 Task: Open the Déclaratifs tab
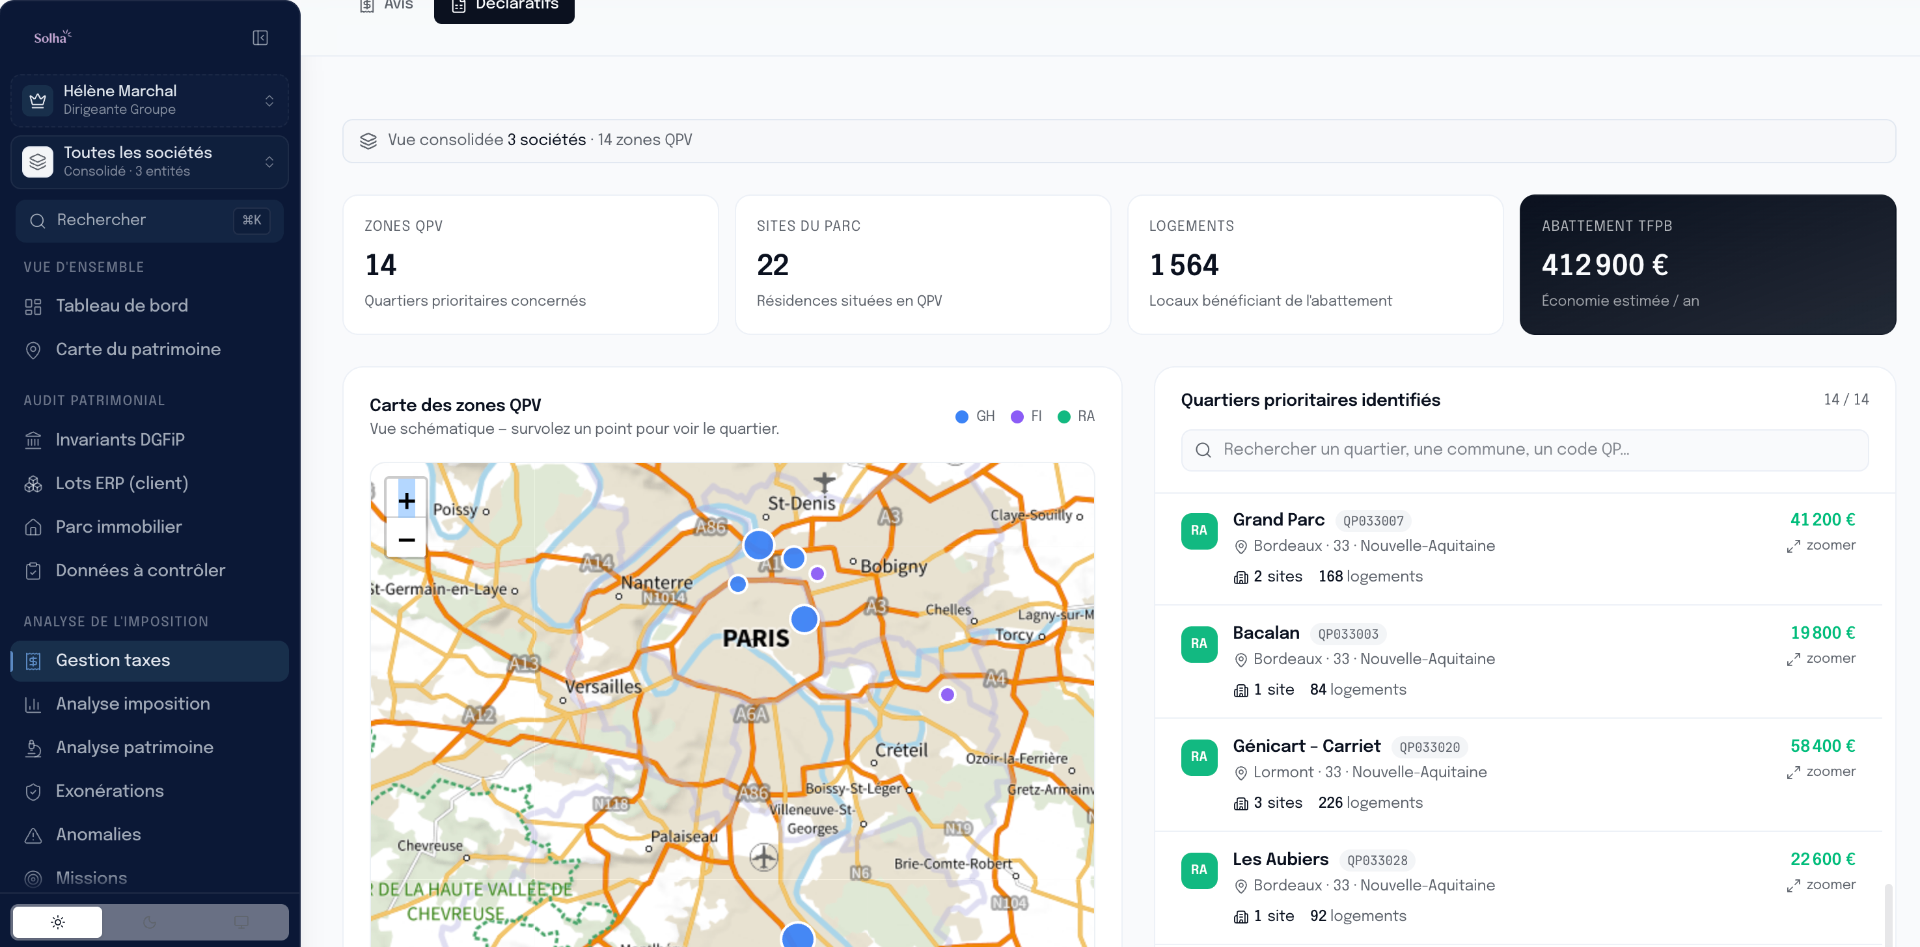504,8
